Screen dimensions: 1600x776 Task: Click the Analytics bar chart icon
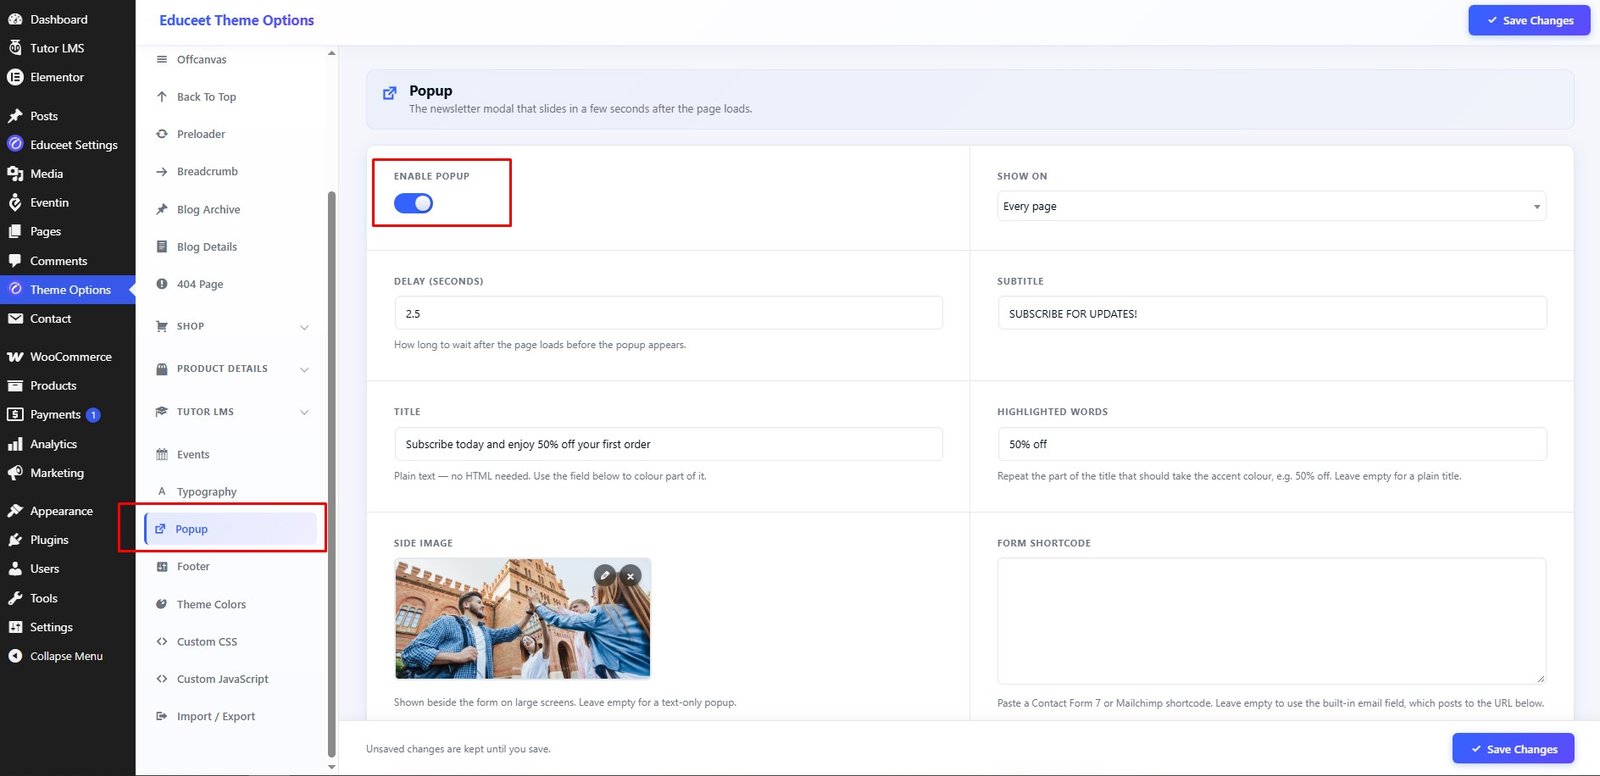coord(15,444)
